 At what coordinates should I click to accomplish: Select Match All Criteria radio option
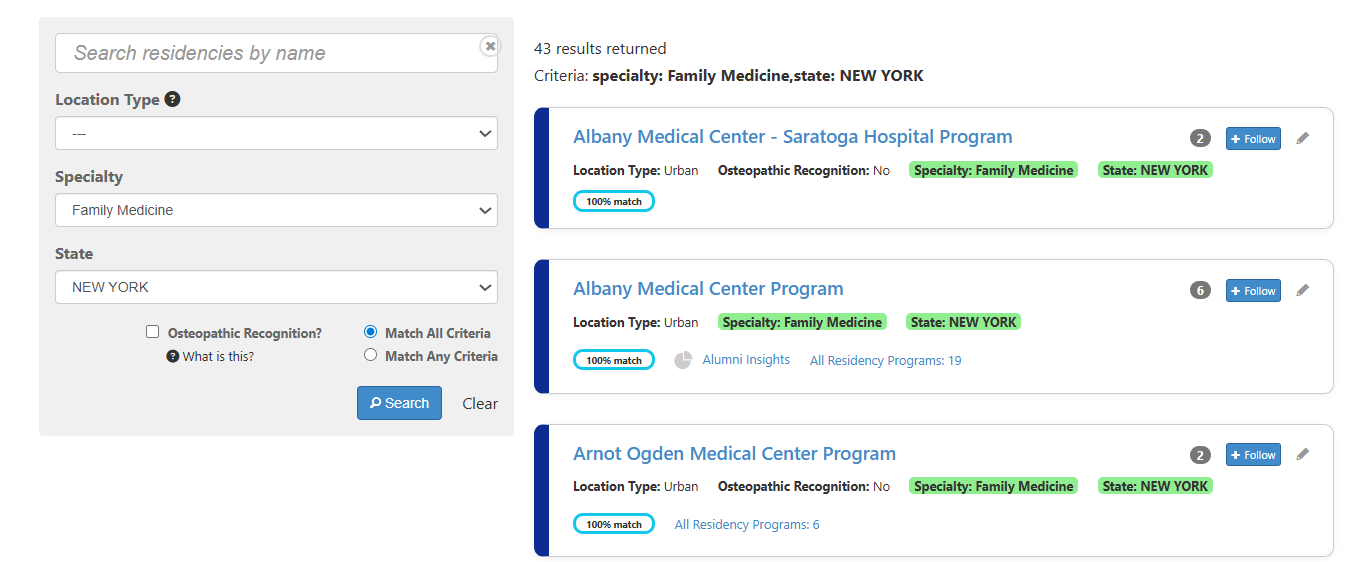tap(371, 332)
